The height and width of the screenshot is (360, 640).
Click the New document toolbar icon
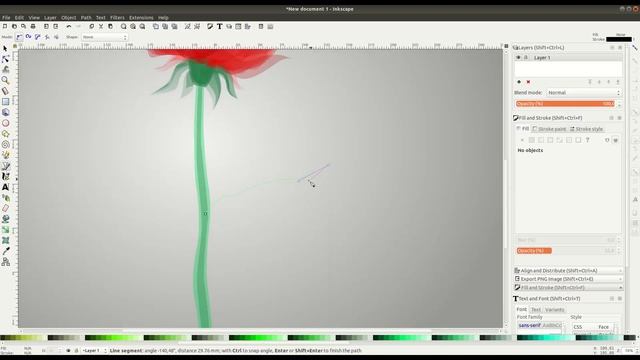pos(4,27)
